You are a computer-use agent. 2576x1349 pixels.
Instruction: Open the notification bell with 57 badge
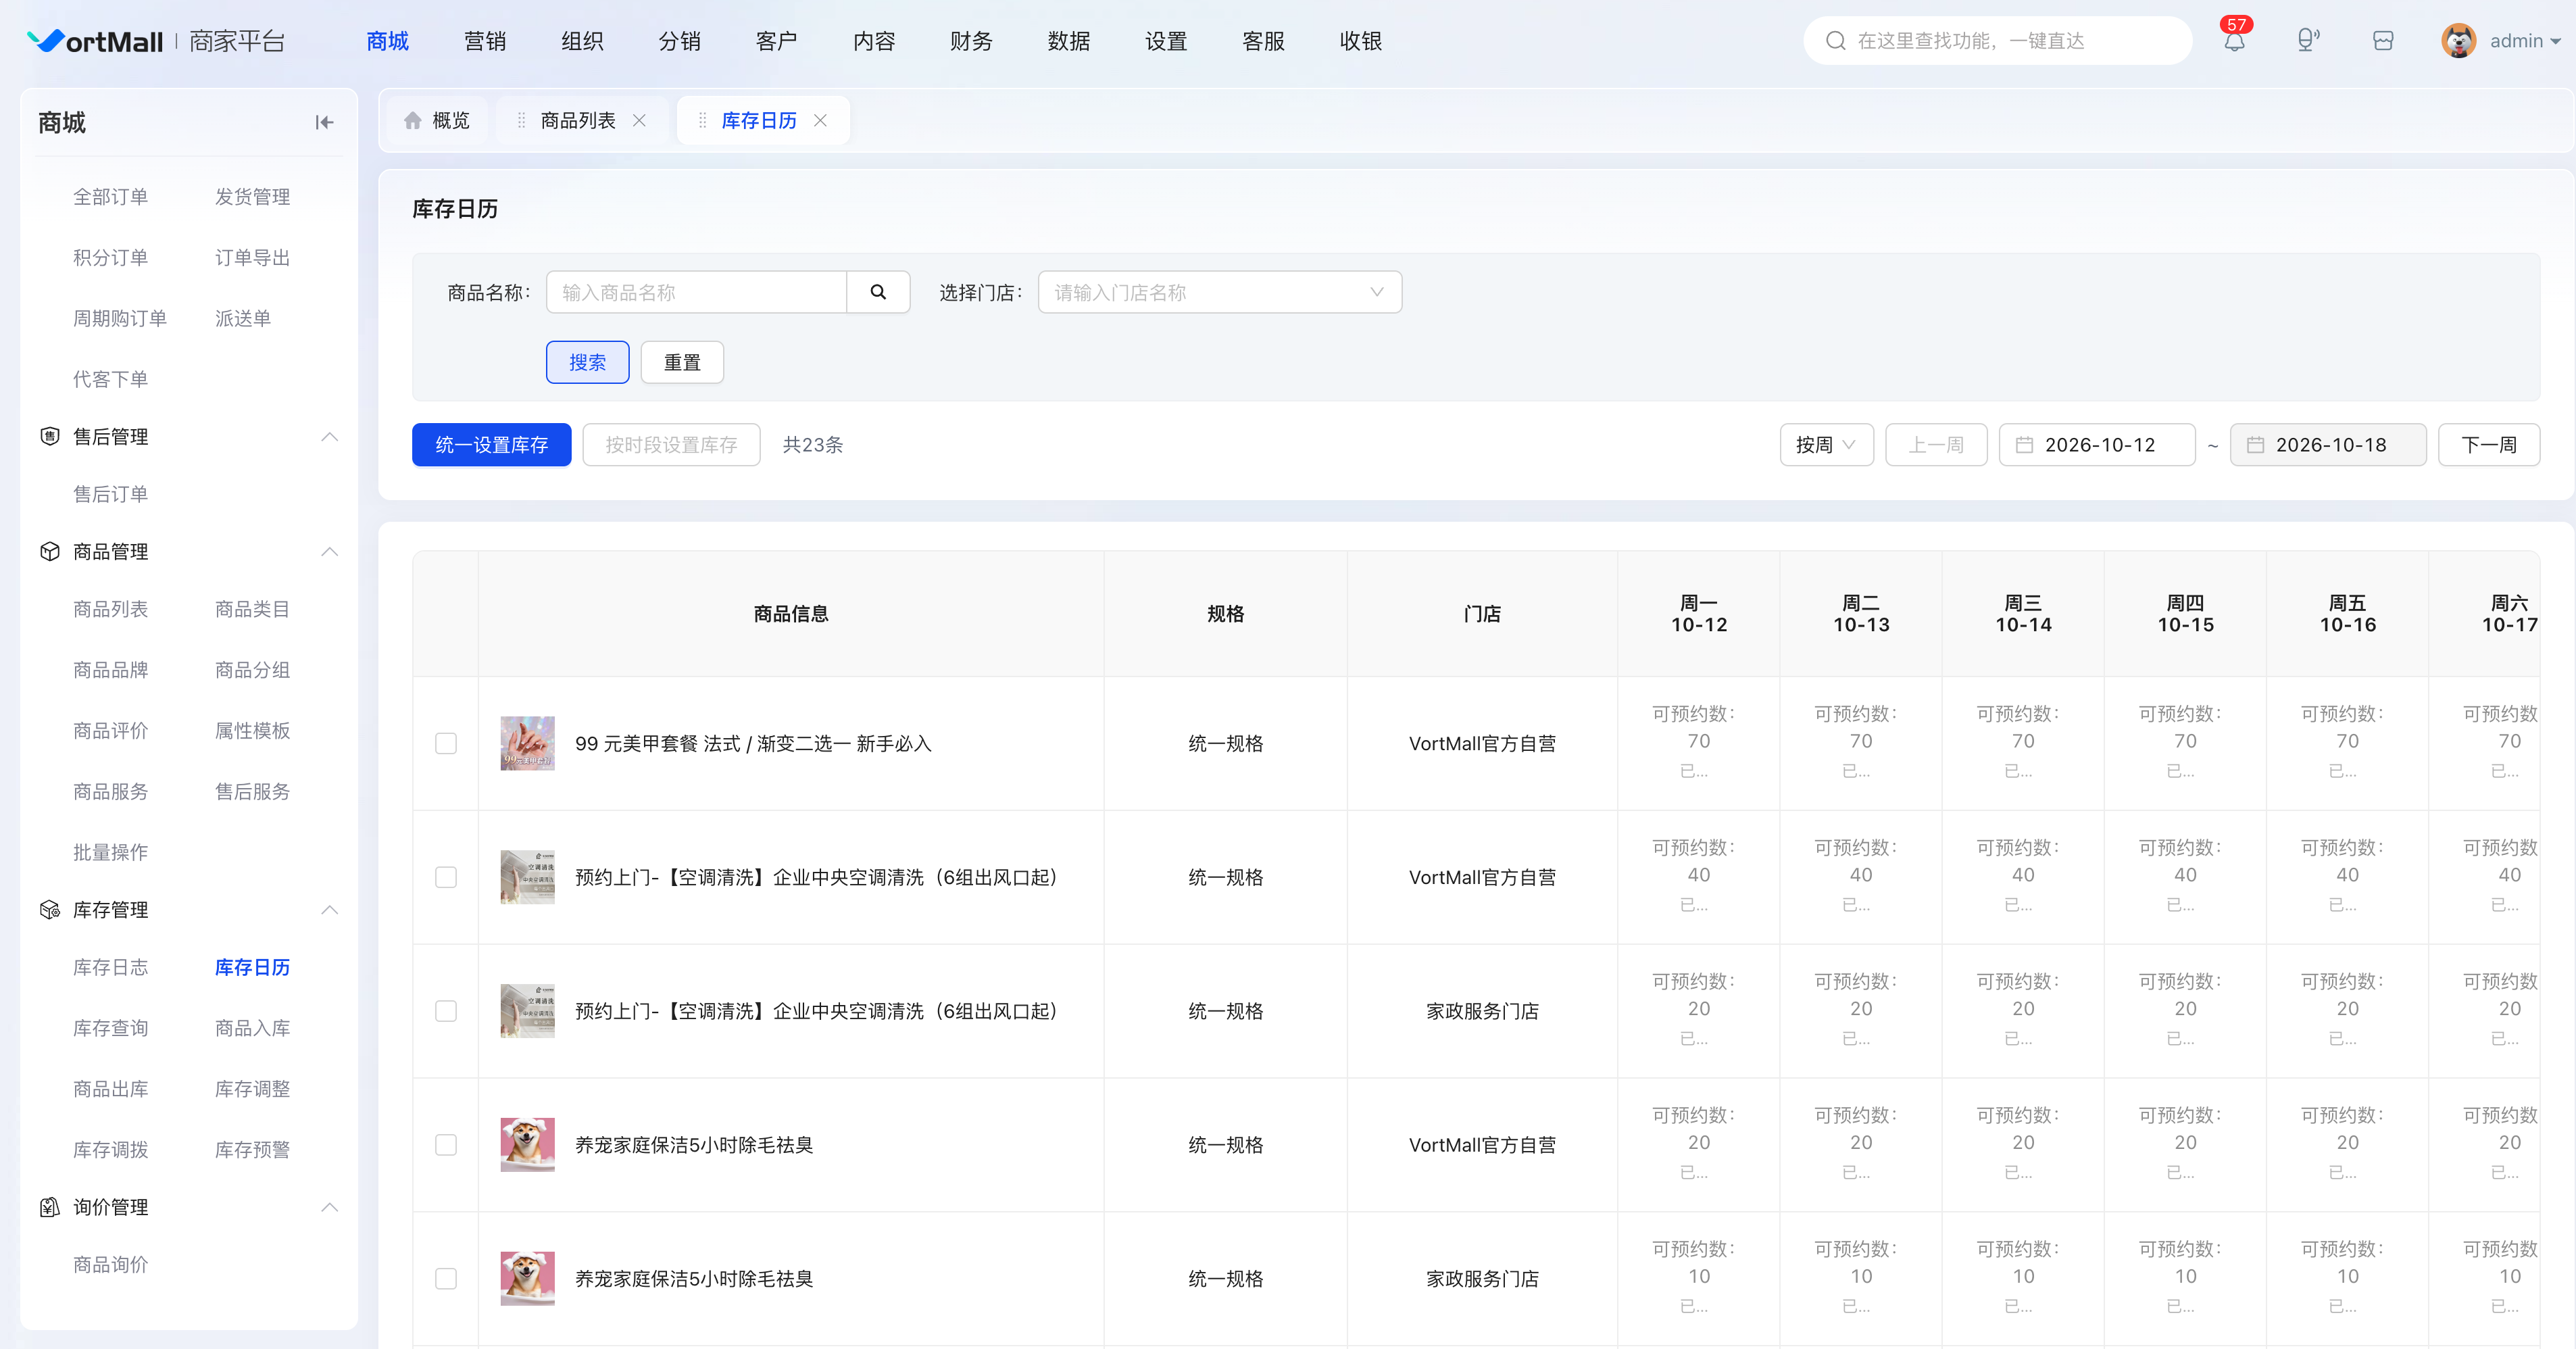(2234, 40)
